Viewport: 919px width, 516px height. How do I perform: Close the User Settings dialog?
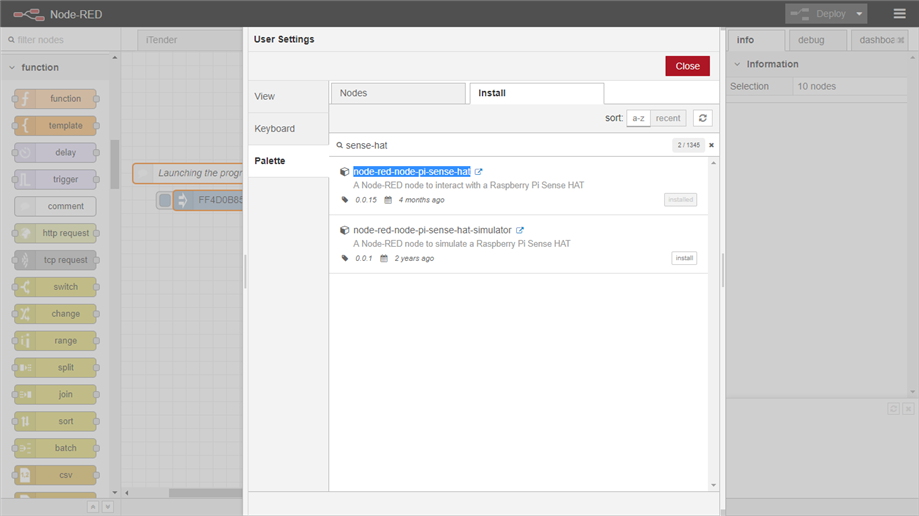[687, 66]
